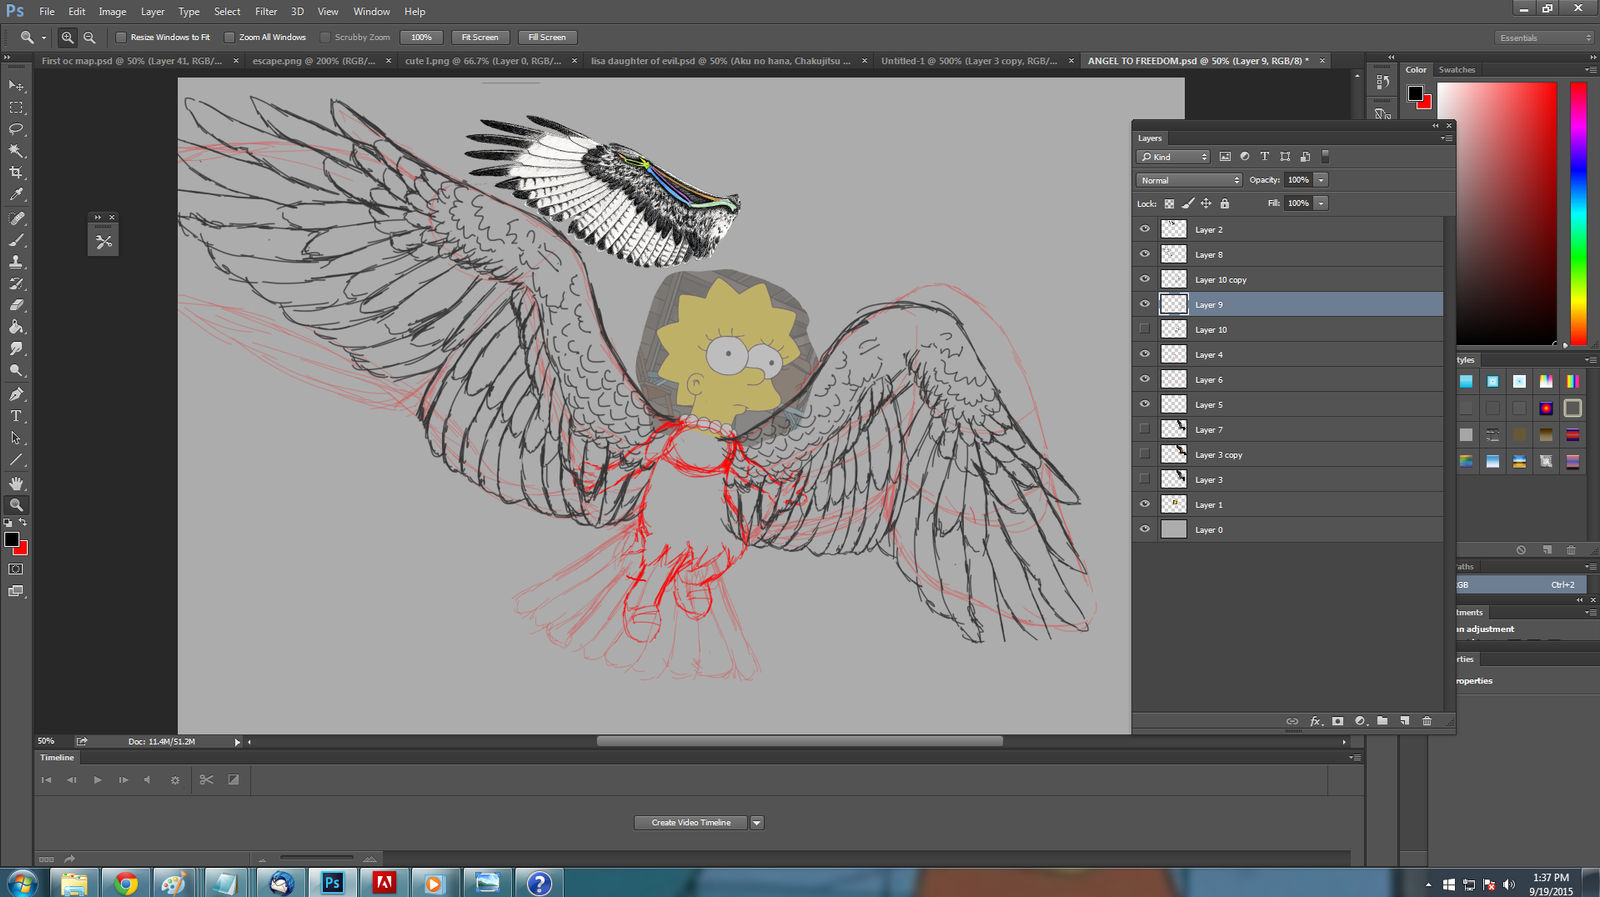Select the Lasso tool
This screenshot has width=1600, height=897.
16,130
